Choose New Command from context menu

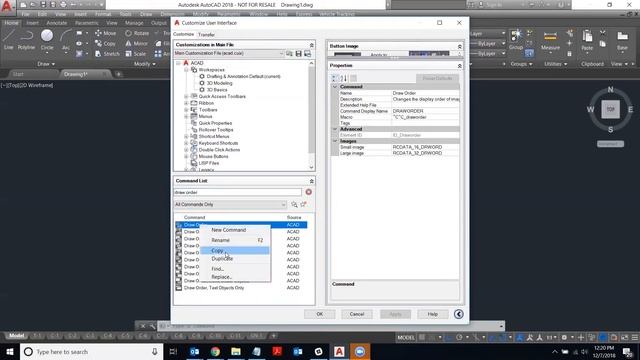coord(235,230)
